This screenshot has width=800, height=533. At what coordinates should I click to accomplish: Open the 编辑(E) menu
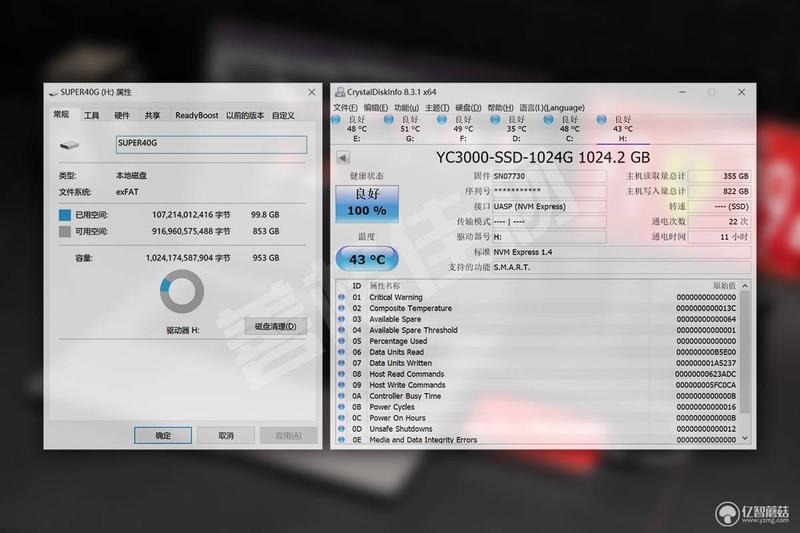point(376,108)
